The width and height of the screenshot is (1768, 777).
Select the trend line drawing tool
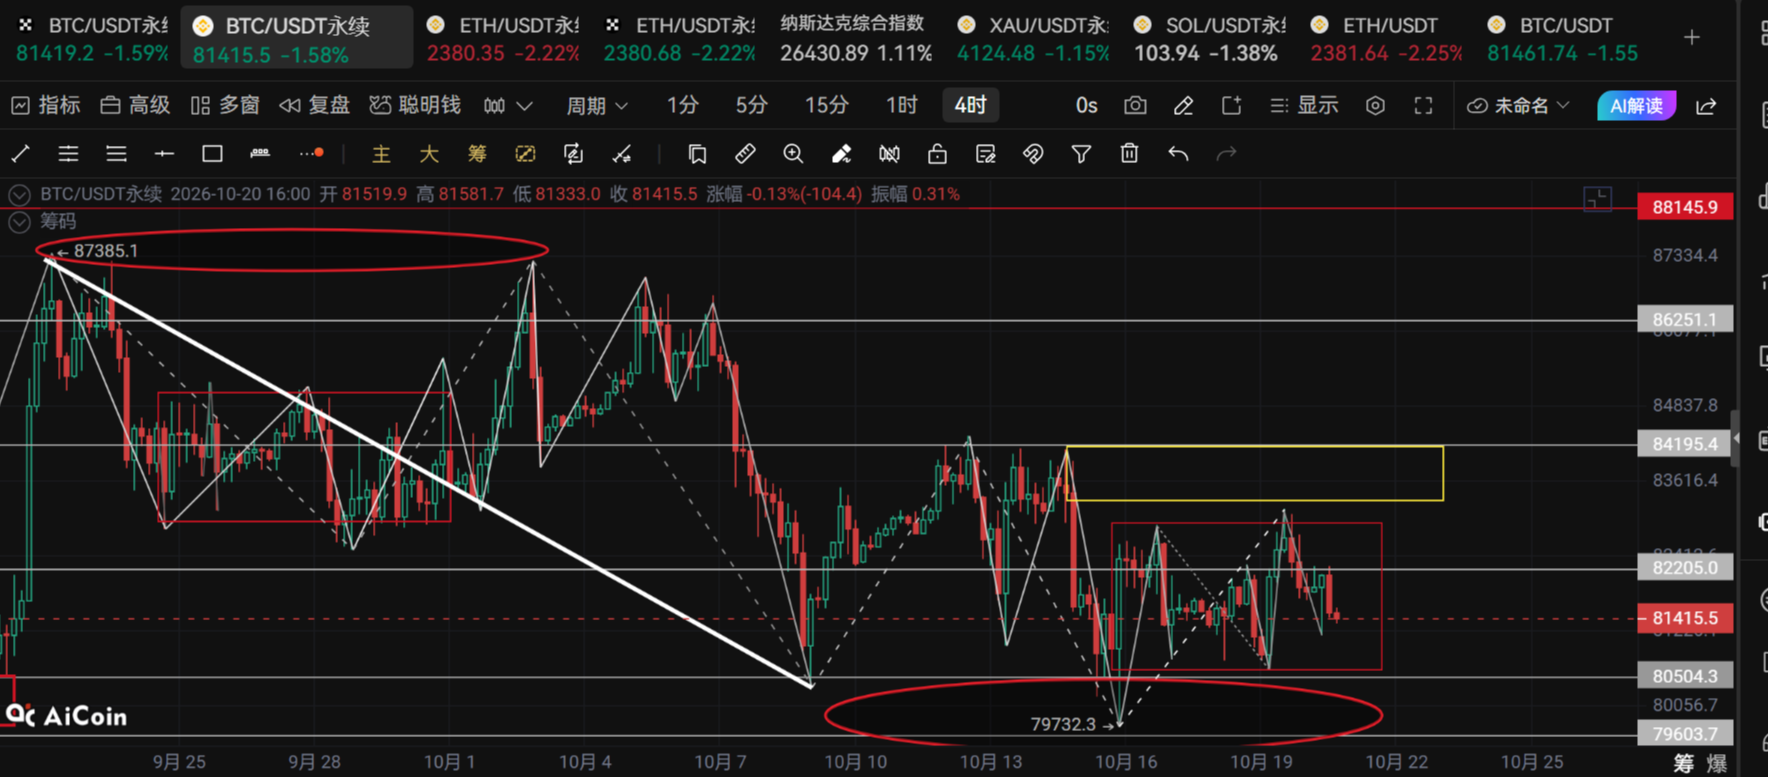tap(21, 154)
